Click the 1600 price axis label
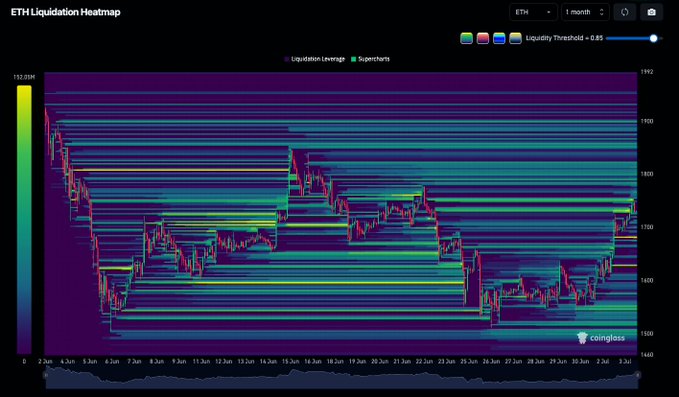This screenshot has width=679, height=397. 647,280
